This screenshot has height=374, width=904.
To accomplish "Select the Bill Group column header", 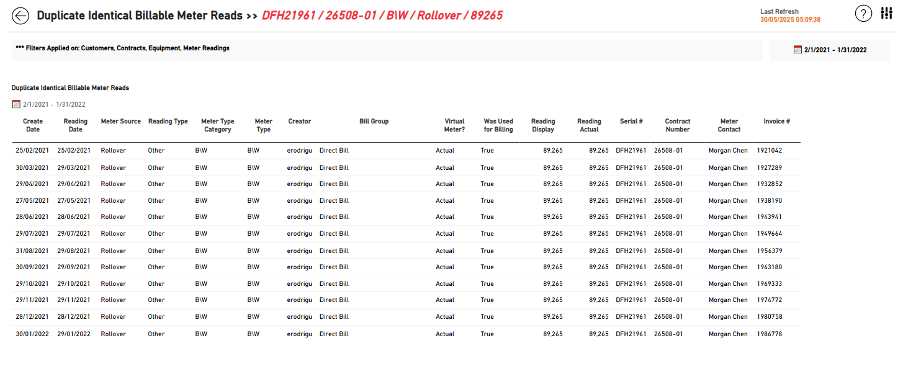I will click(374, 121).
